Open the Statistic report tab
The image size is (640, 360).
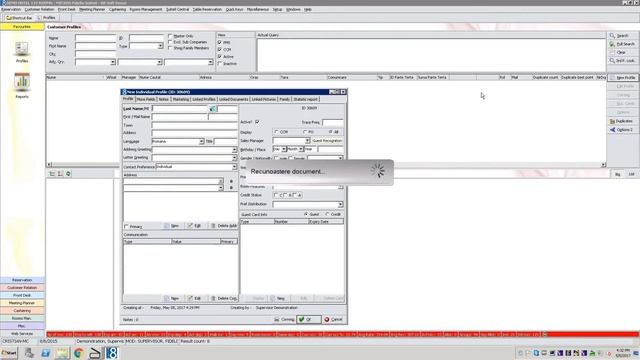click(x=306, y=99)
